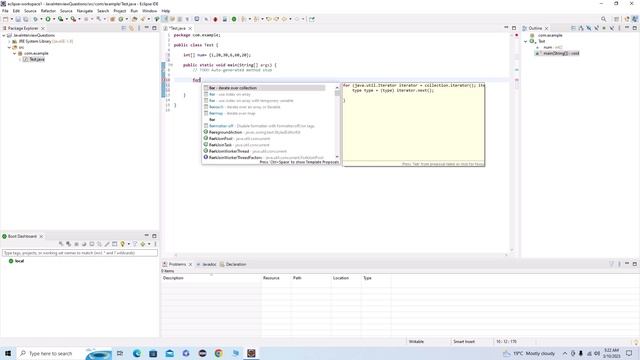Image resolution: width=640 pixels, height=360 pixels.
Task: Click the bug-shaped Debug toolbar icon
Action: click(x=36, y=19)
